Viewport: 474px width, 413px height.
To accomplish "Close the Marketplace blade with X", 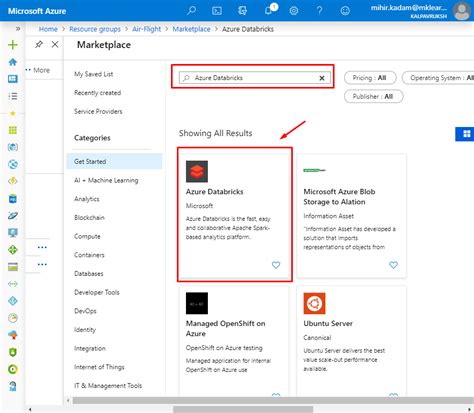I will click(x=55, y=44).
